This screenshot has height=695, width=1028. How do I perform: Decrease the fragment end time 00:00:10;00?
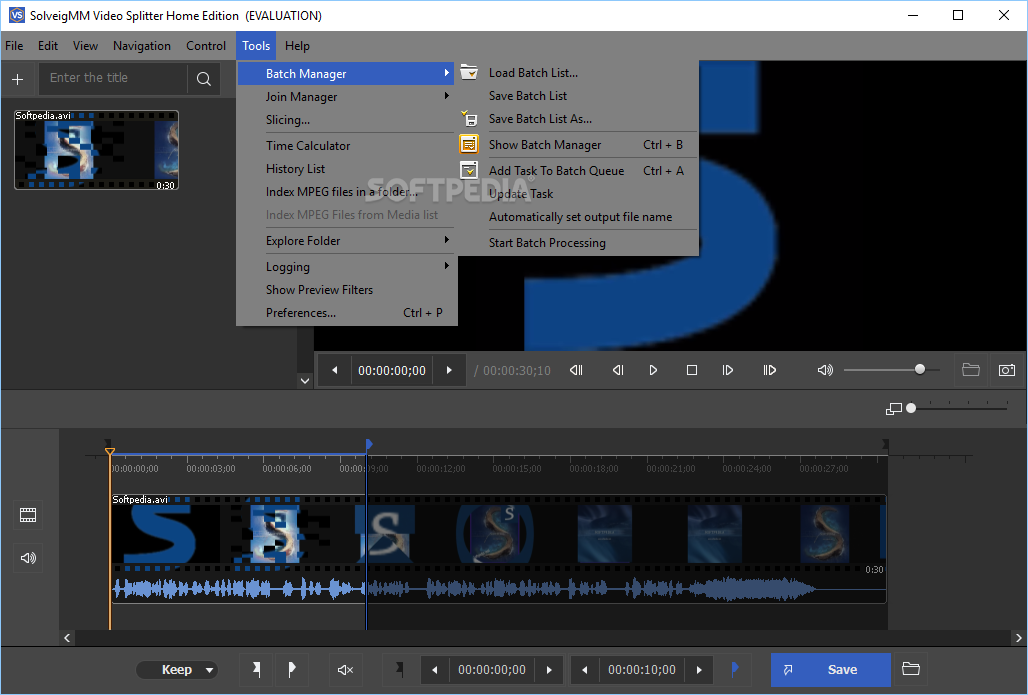[585, 669]
